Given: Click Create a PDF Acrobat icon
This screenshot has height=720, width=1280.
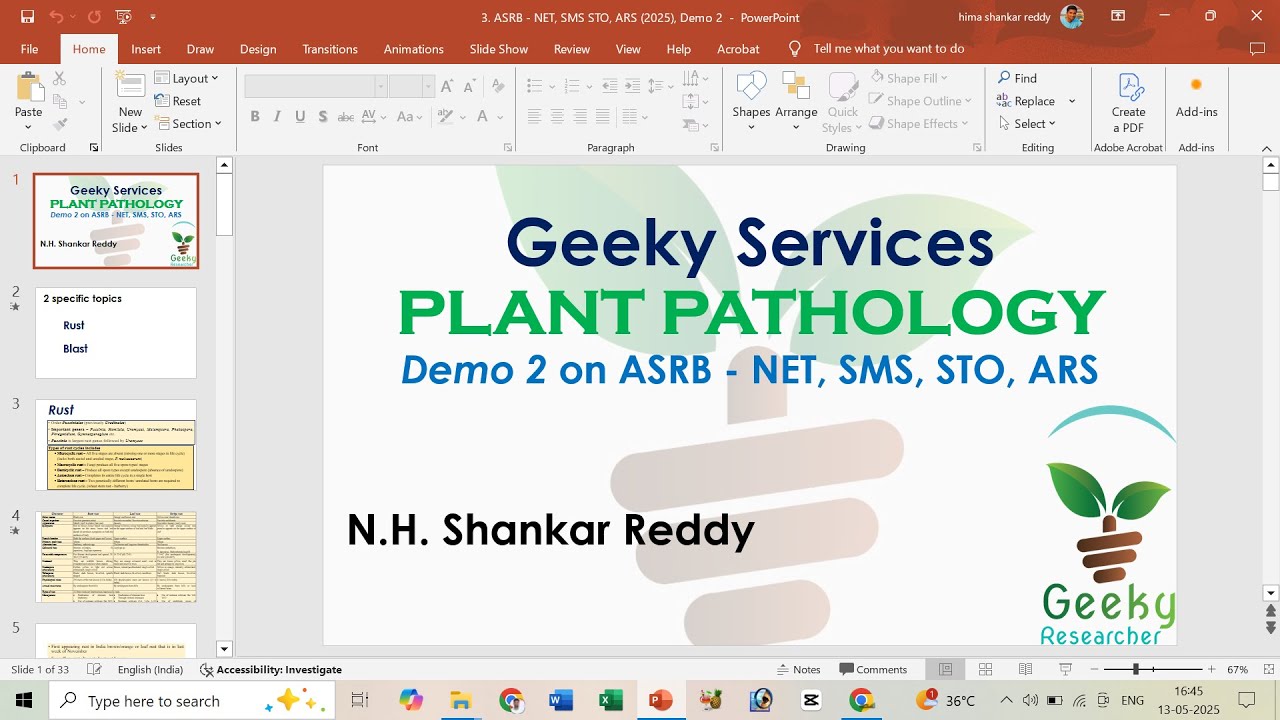Looking at the screenshot, I should (1129, 102).
